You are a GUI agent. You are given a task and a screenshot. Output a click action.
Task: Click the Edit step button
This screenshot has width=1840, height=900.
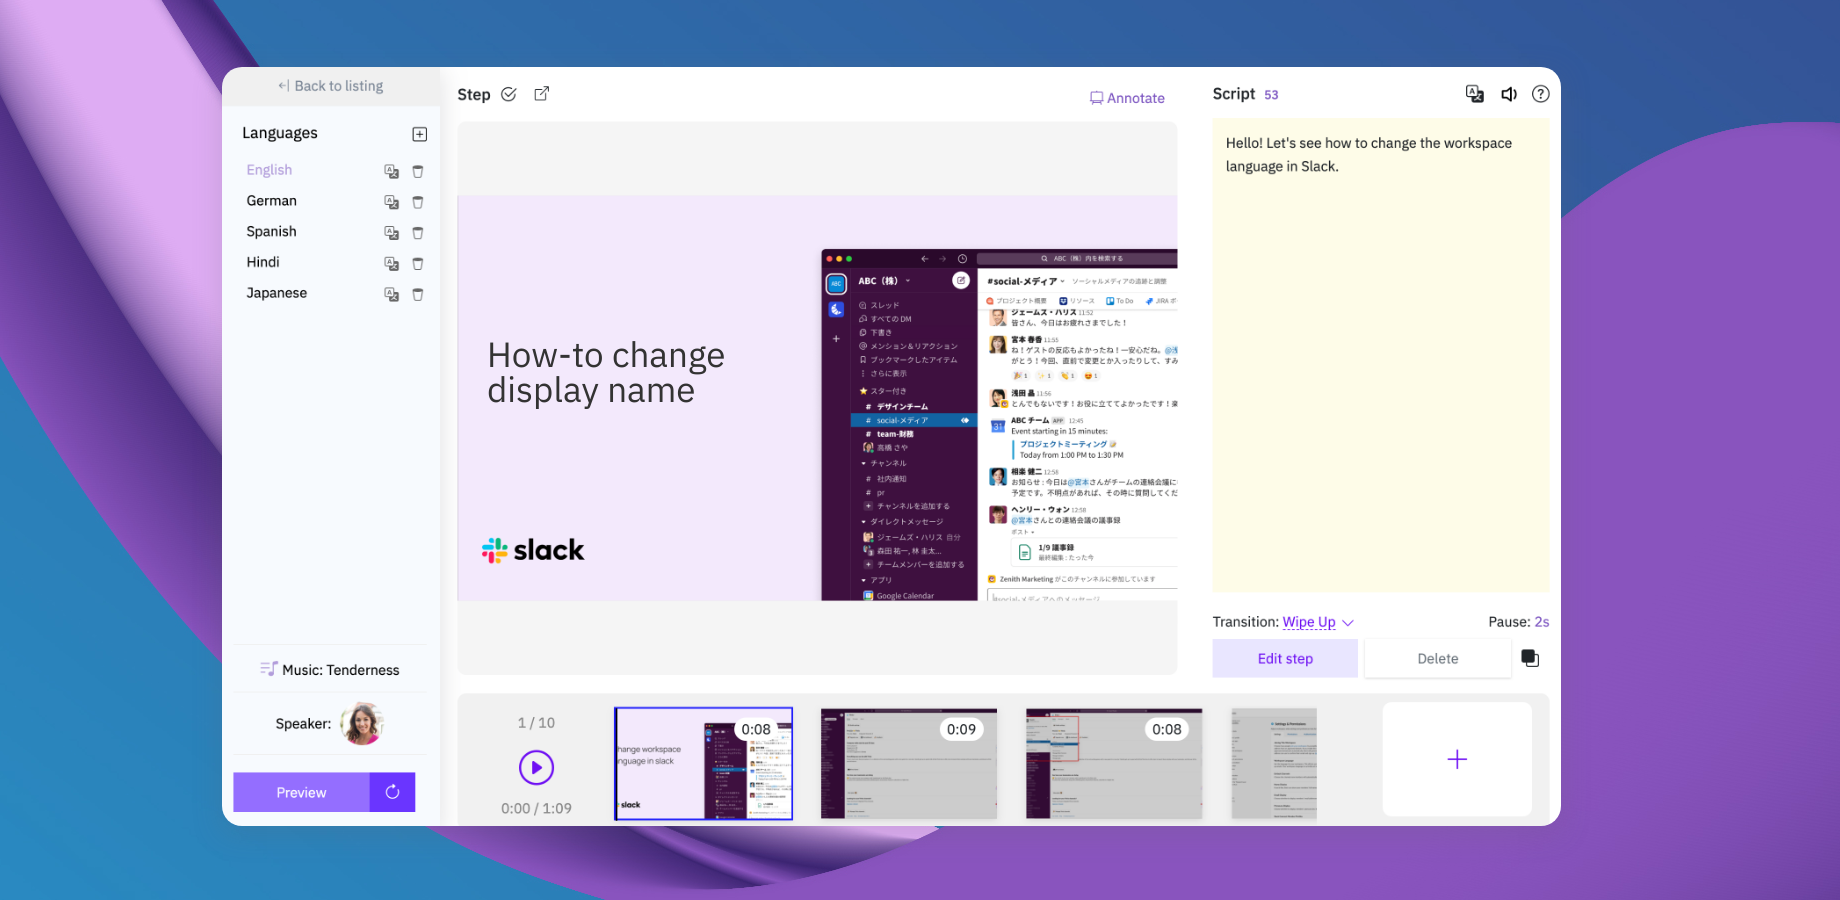pos(1285,659)
